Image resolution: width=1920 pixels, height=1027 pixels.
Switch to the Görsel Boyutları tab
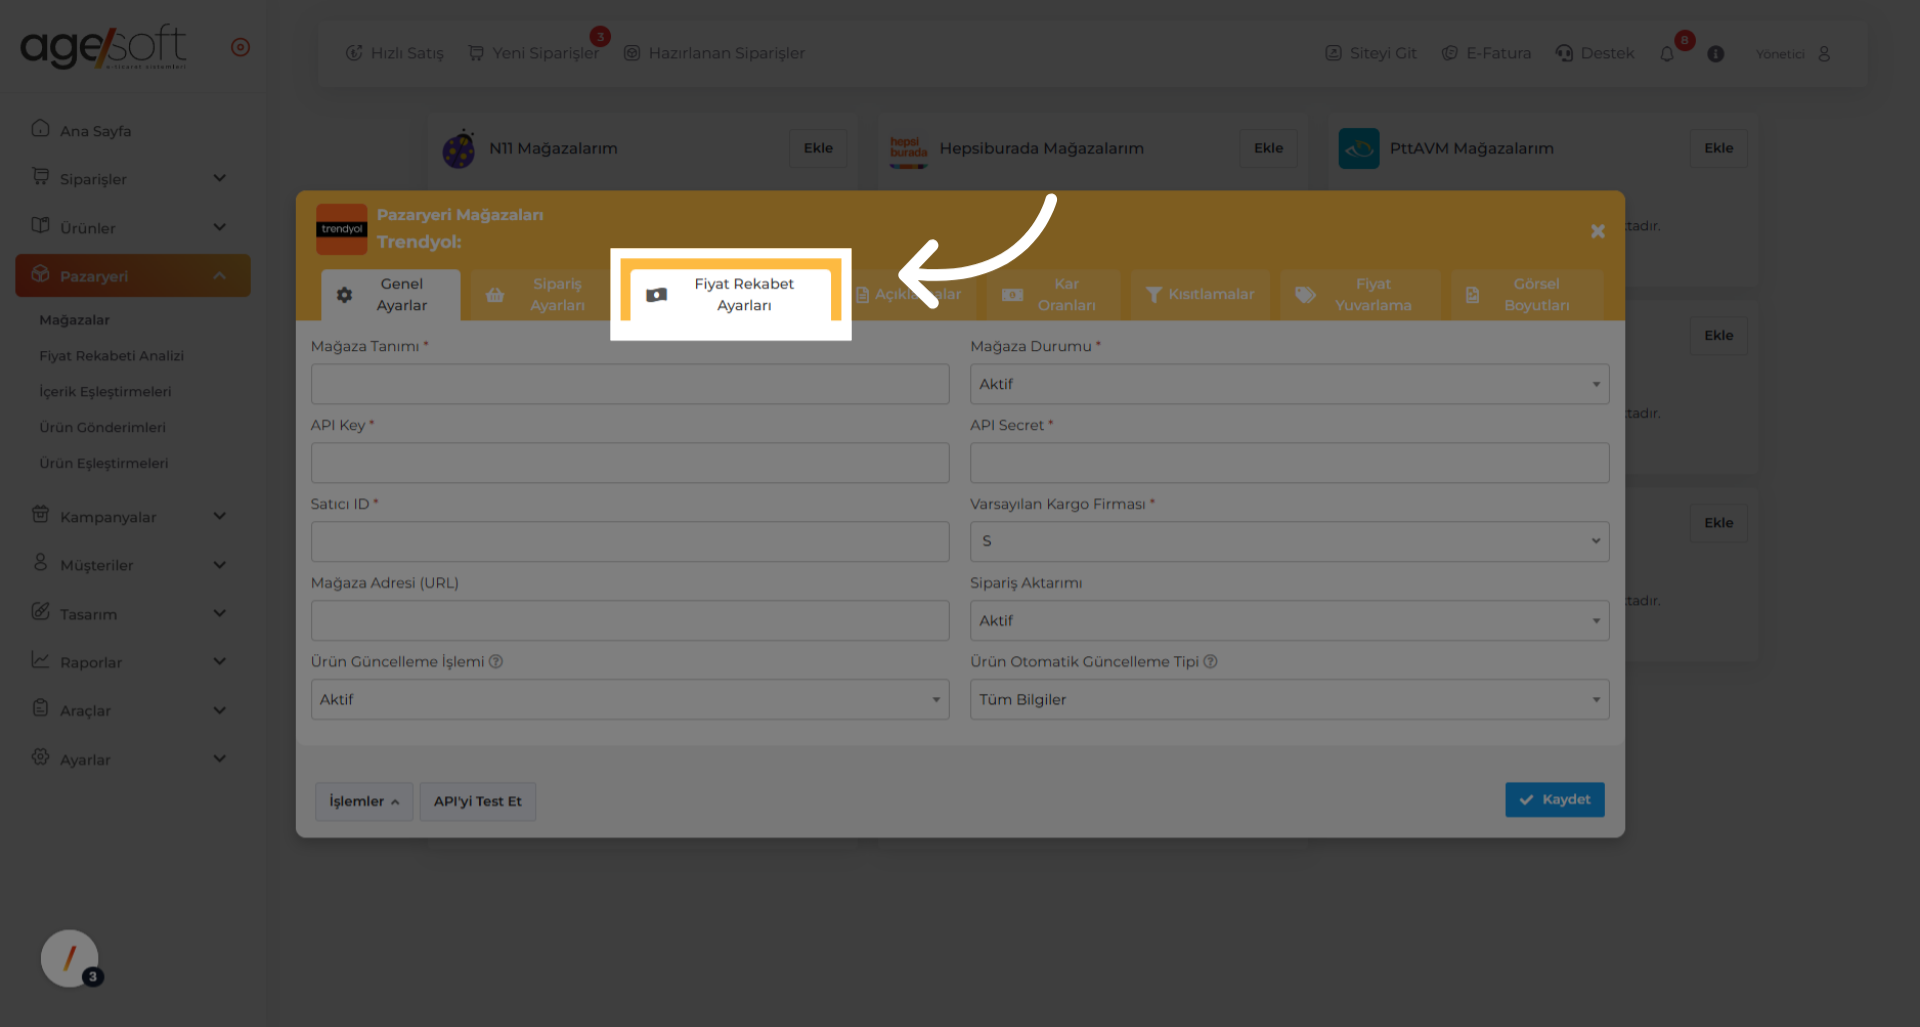click(1526, 295)
